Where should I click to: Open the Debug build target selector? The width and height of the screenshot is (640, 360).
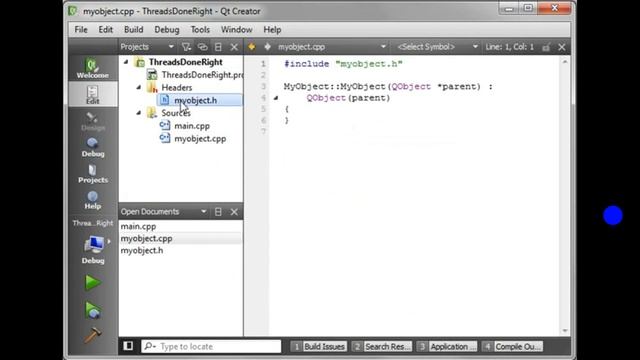coord(93,249)
